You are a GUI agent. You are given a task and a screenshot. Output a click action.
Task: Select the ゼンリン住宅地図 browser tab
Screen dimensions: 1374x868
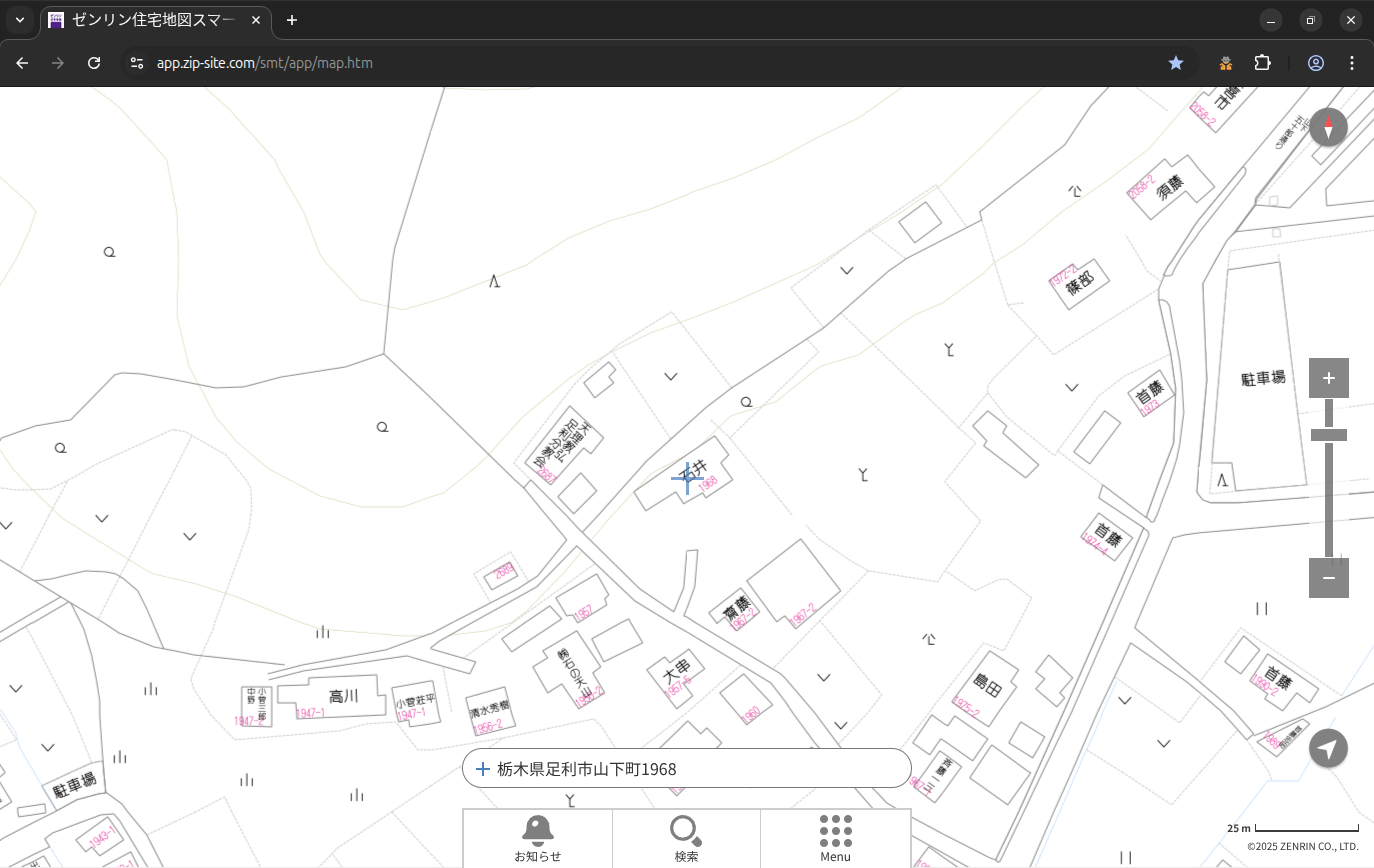pos(150,20)
